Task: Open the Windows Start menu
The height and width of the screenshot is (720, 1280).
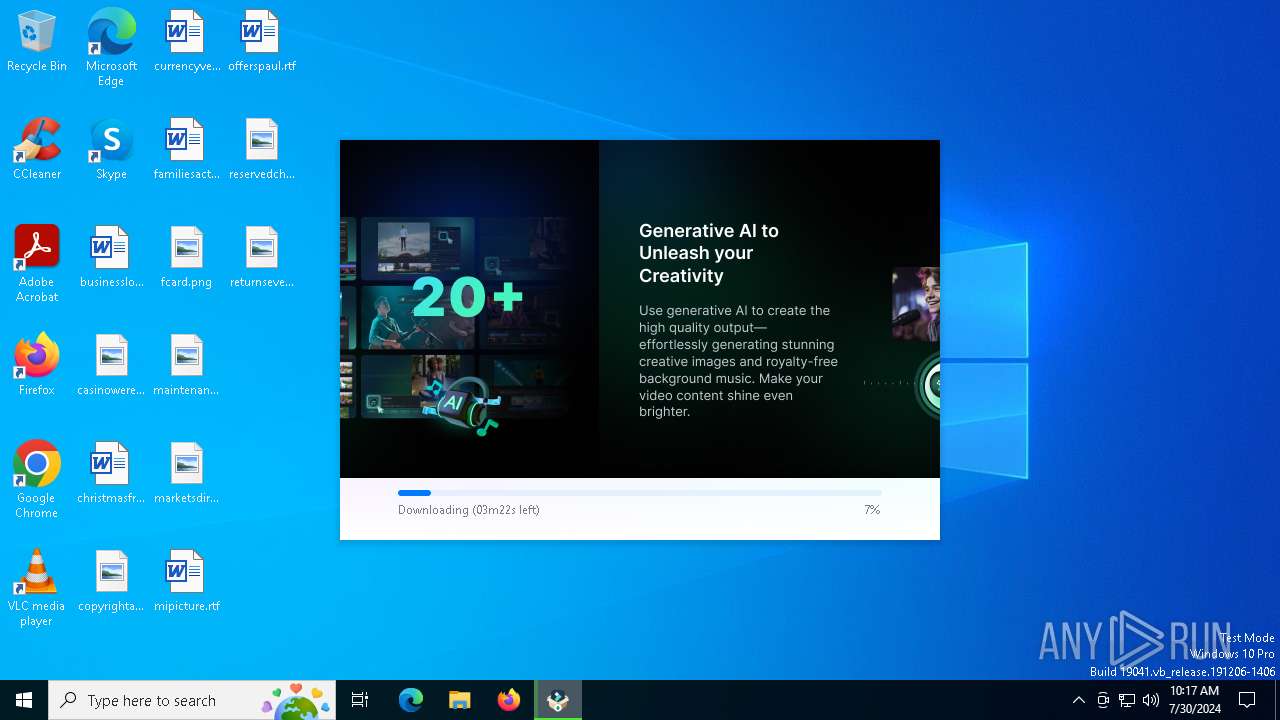Action: coord(24,700)
